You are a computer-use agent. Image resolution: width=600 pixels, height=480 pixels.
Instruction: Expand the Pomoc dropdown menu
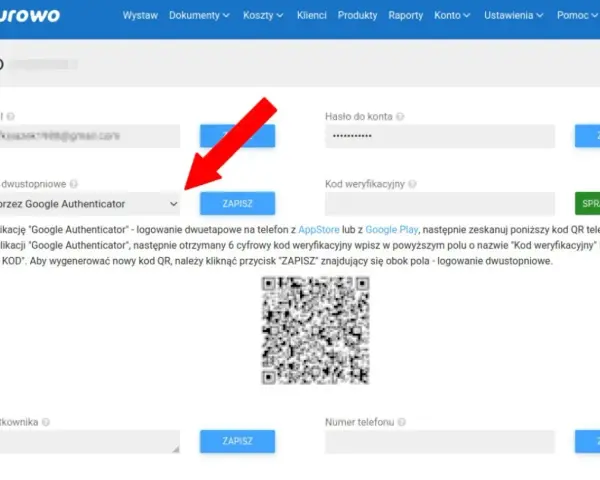(x=577, y=15)
